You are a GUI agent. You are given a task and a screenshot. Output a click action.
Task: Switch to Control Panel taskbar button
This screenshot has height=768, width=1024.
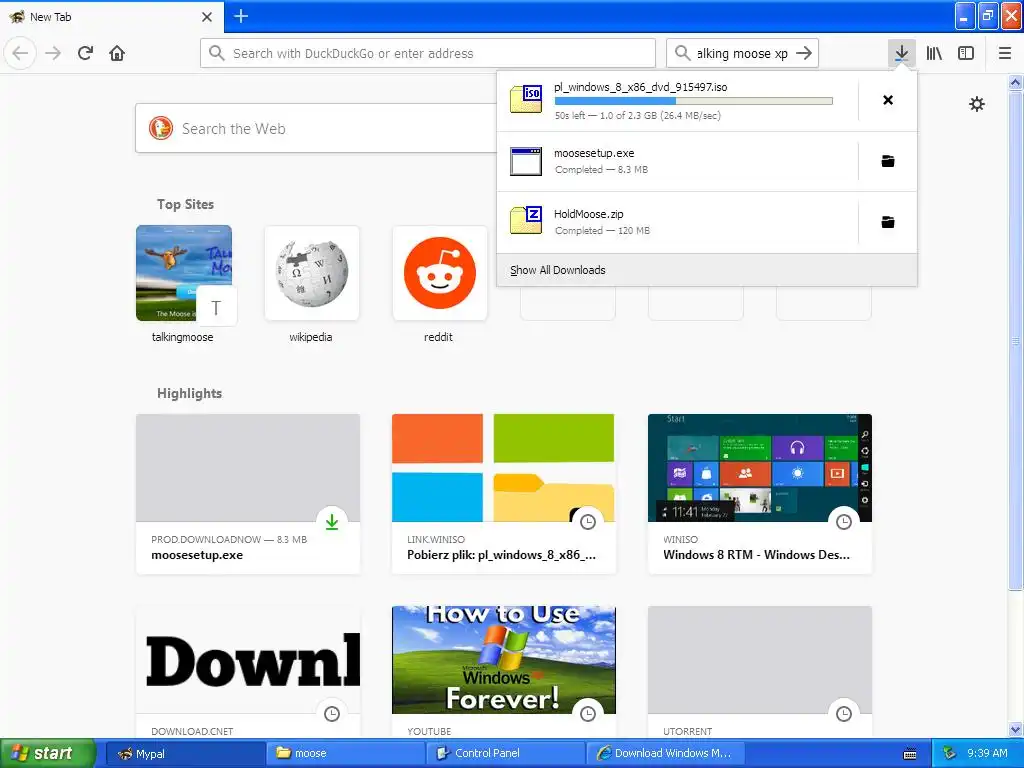[507, 753]
